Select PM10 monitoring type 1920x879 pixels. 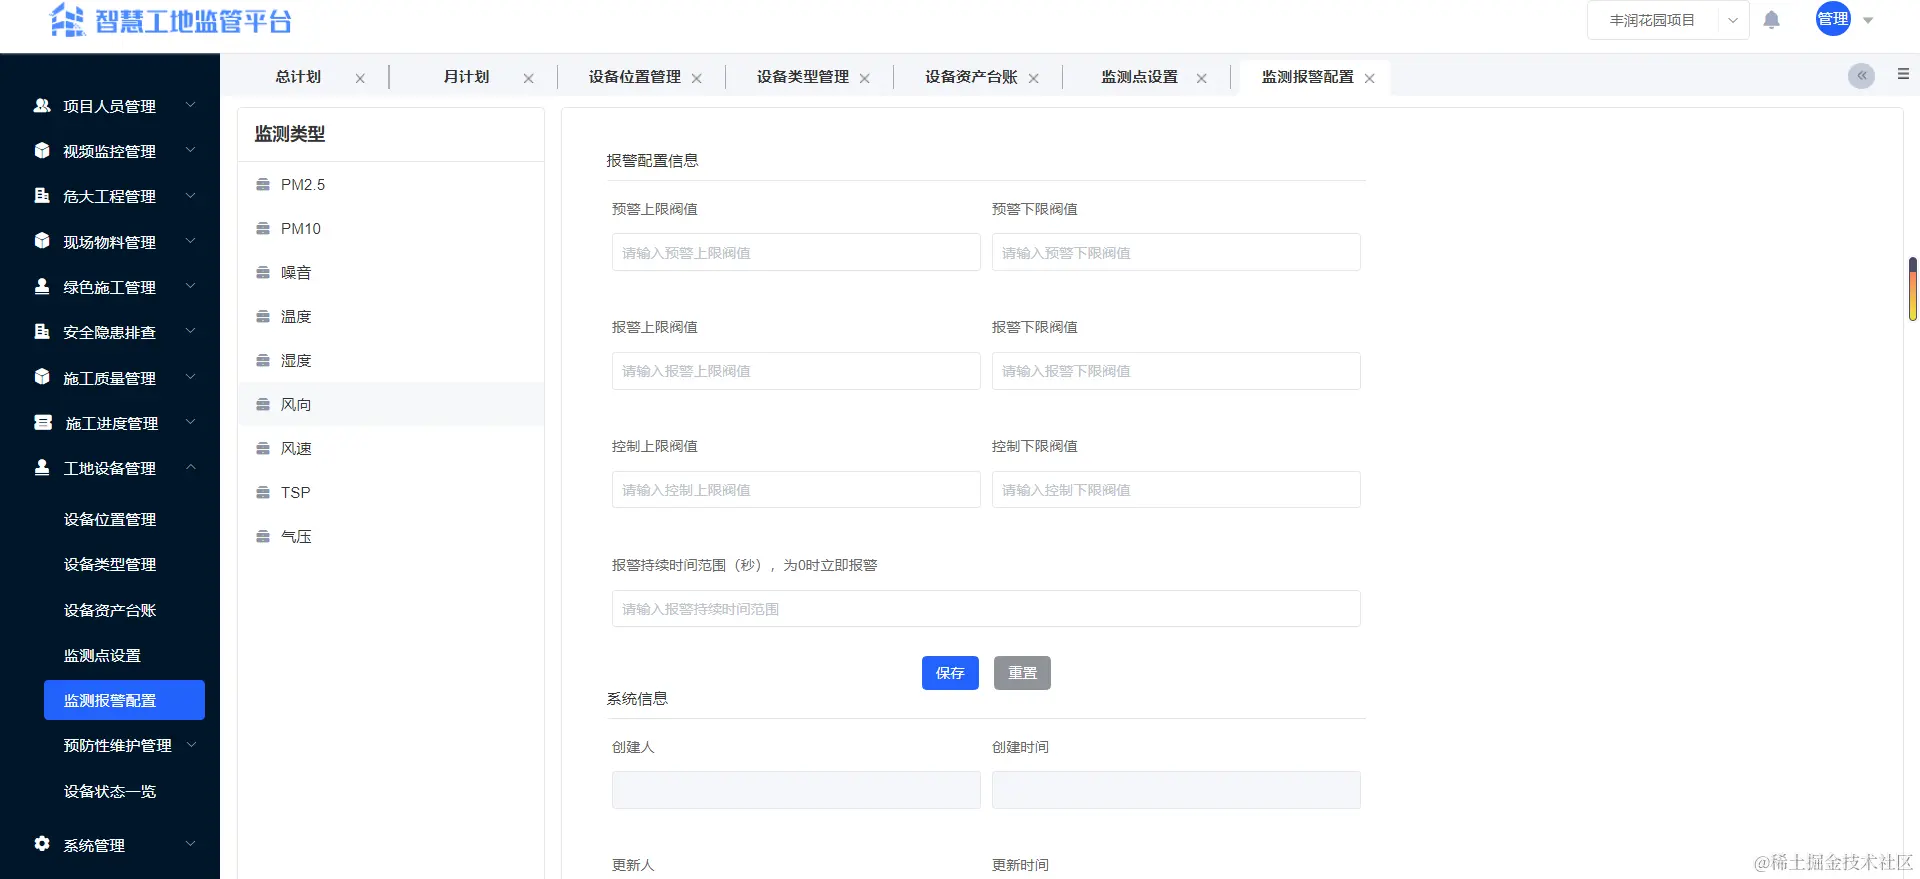coord(391,228)
